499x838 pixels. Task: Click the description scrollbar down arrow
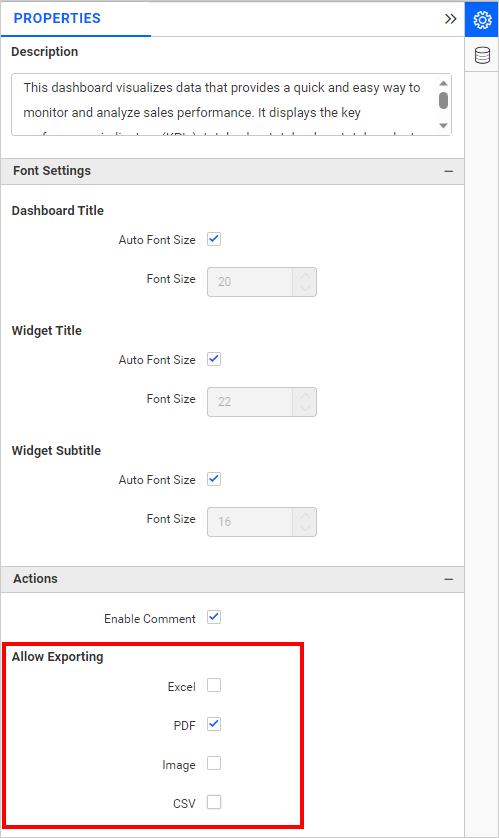coord(443,126)
